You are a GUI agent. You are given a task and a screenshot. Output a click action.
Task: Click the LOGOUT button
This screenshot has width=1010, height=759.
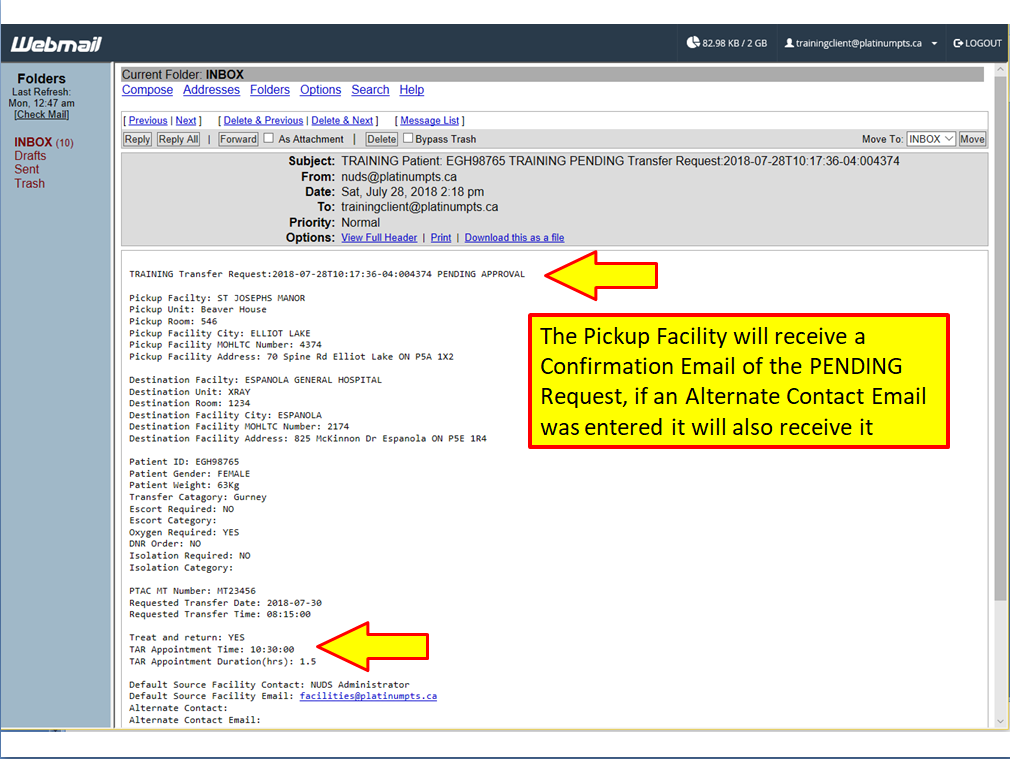tap(977, 44)
